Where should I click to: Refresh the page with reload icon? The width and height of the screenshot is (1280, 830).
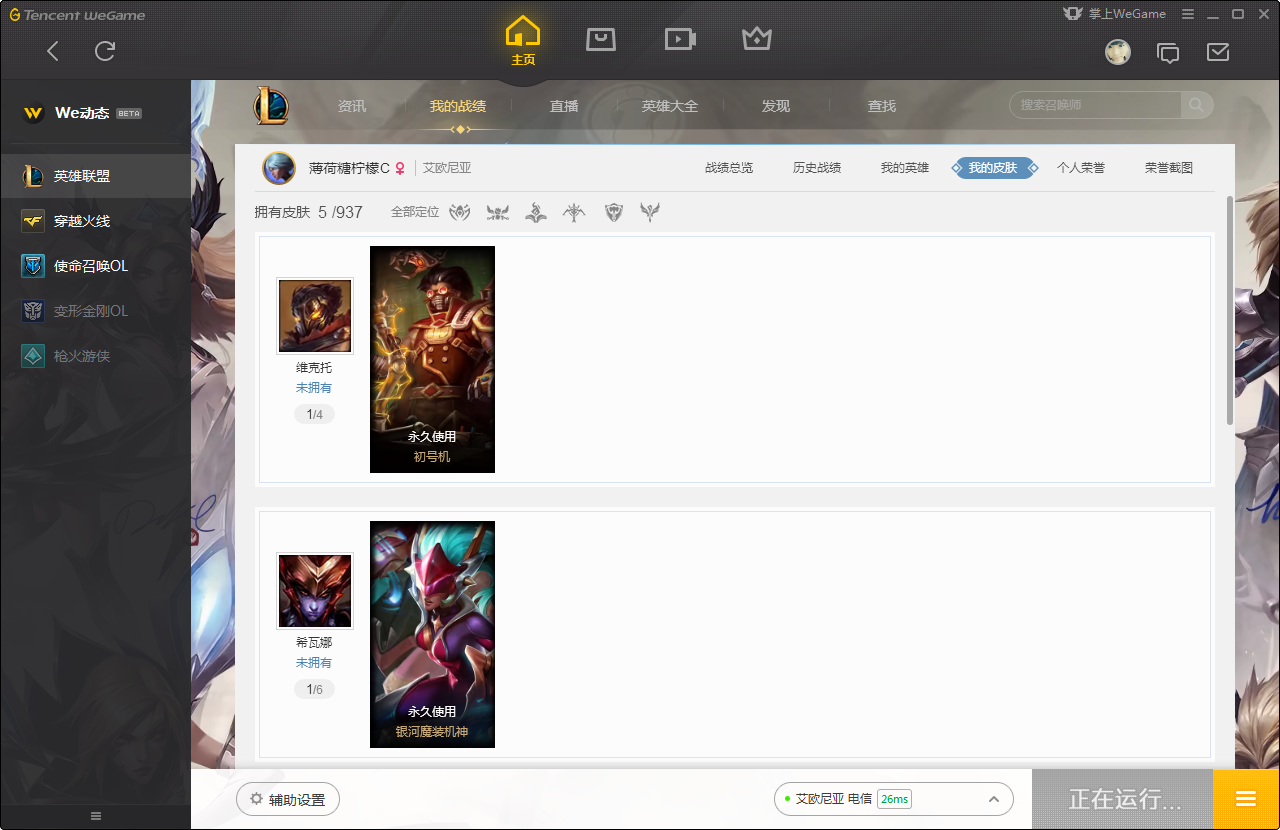[105, 51]
